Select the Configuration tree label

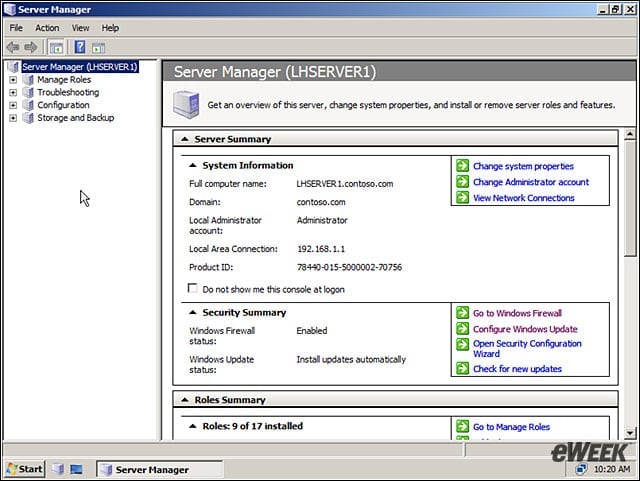point(63,105)
